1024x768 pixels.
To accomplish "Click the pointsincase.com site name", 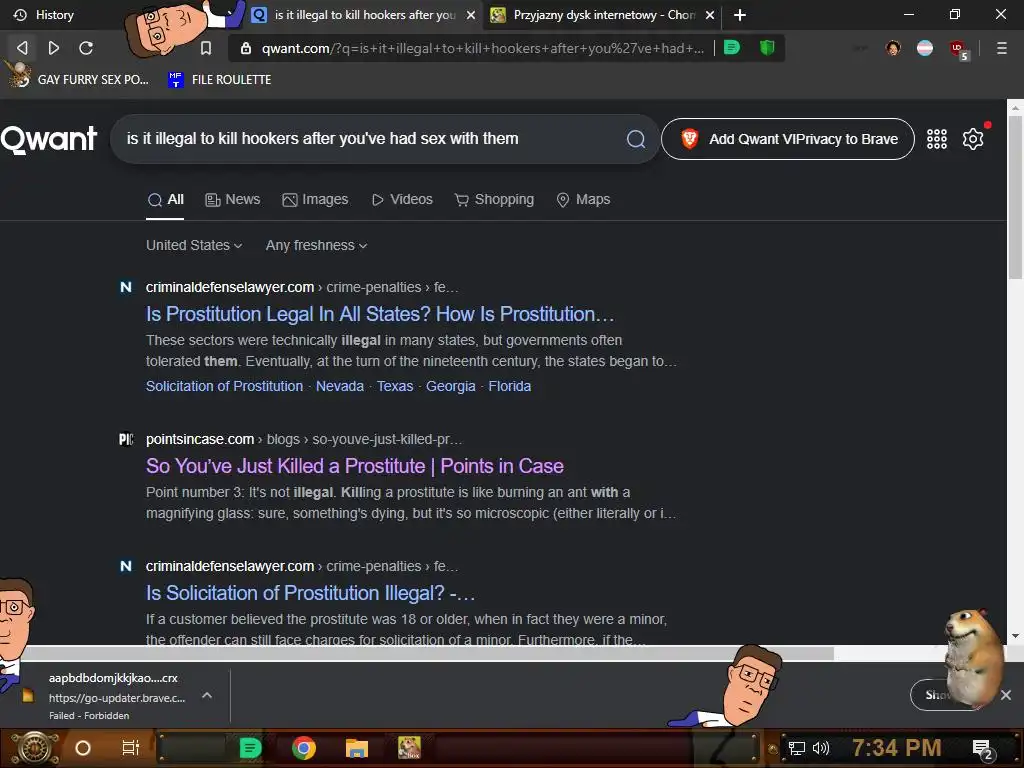I will pos(200,440).
